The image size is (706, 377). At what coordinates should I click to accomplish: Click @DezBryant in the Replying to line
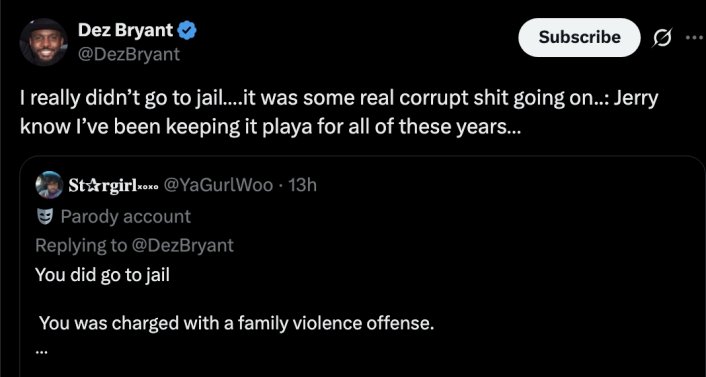(182, 245)
